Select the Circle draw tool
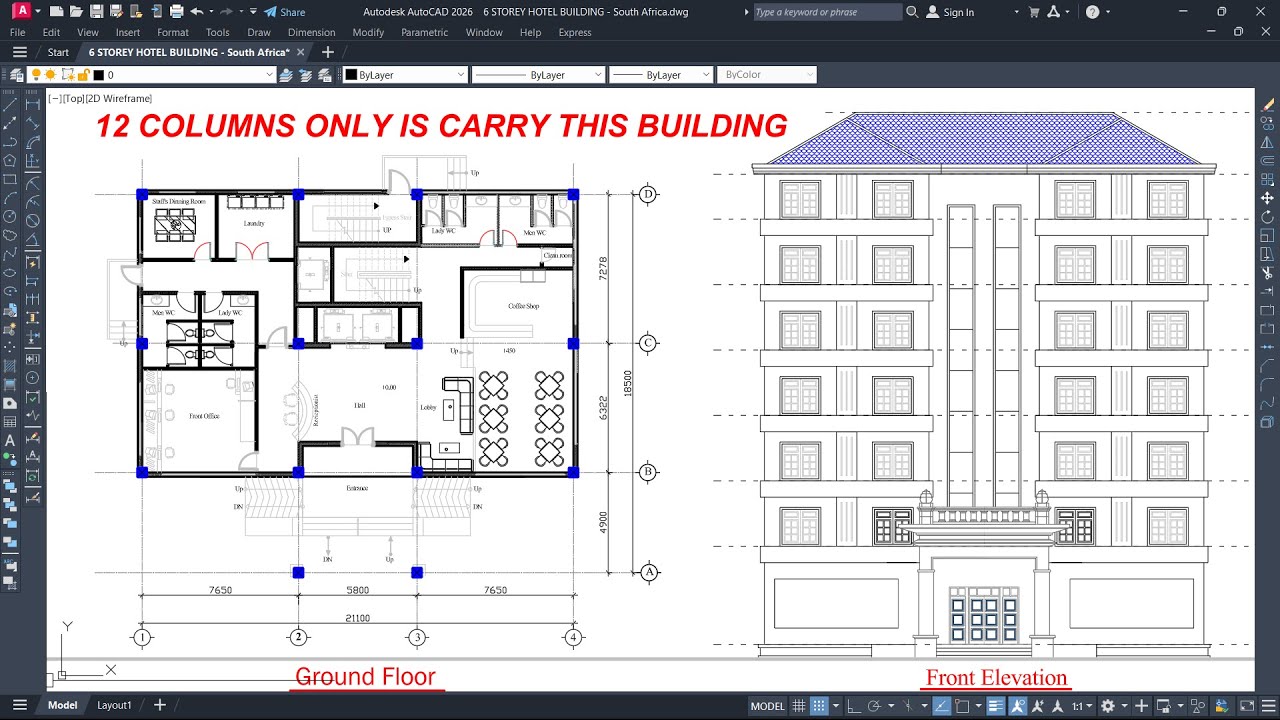Image resolution: width=1280 pixels, height=720 pixels. (10, 216)
